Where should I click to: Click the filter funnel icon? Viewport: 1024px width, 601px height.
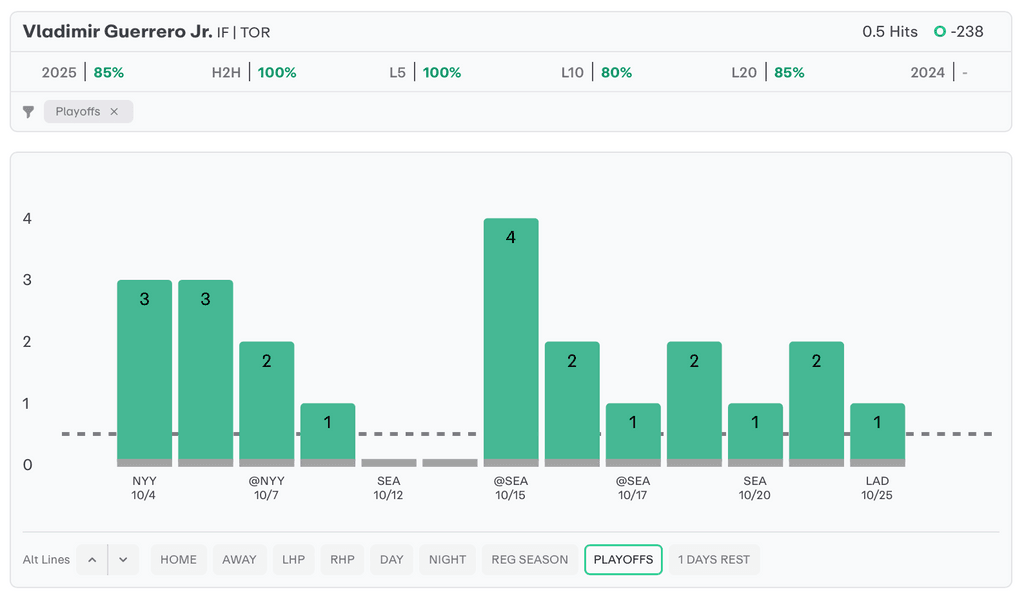click(29, 112)
